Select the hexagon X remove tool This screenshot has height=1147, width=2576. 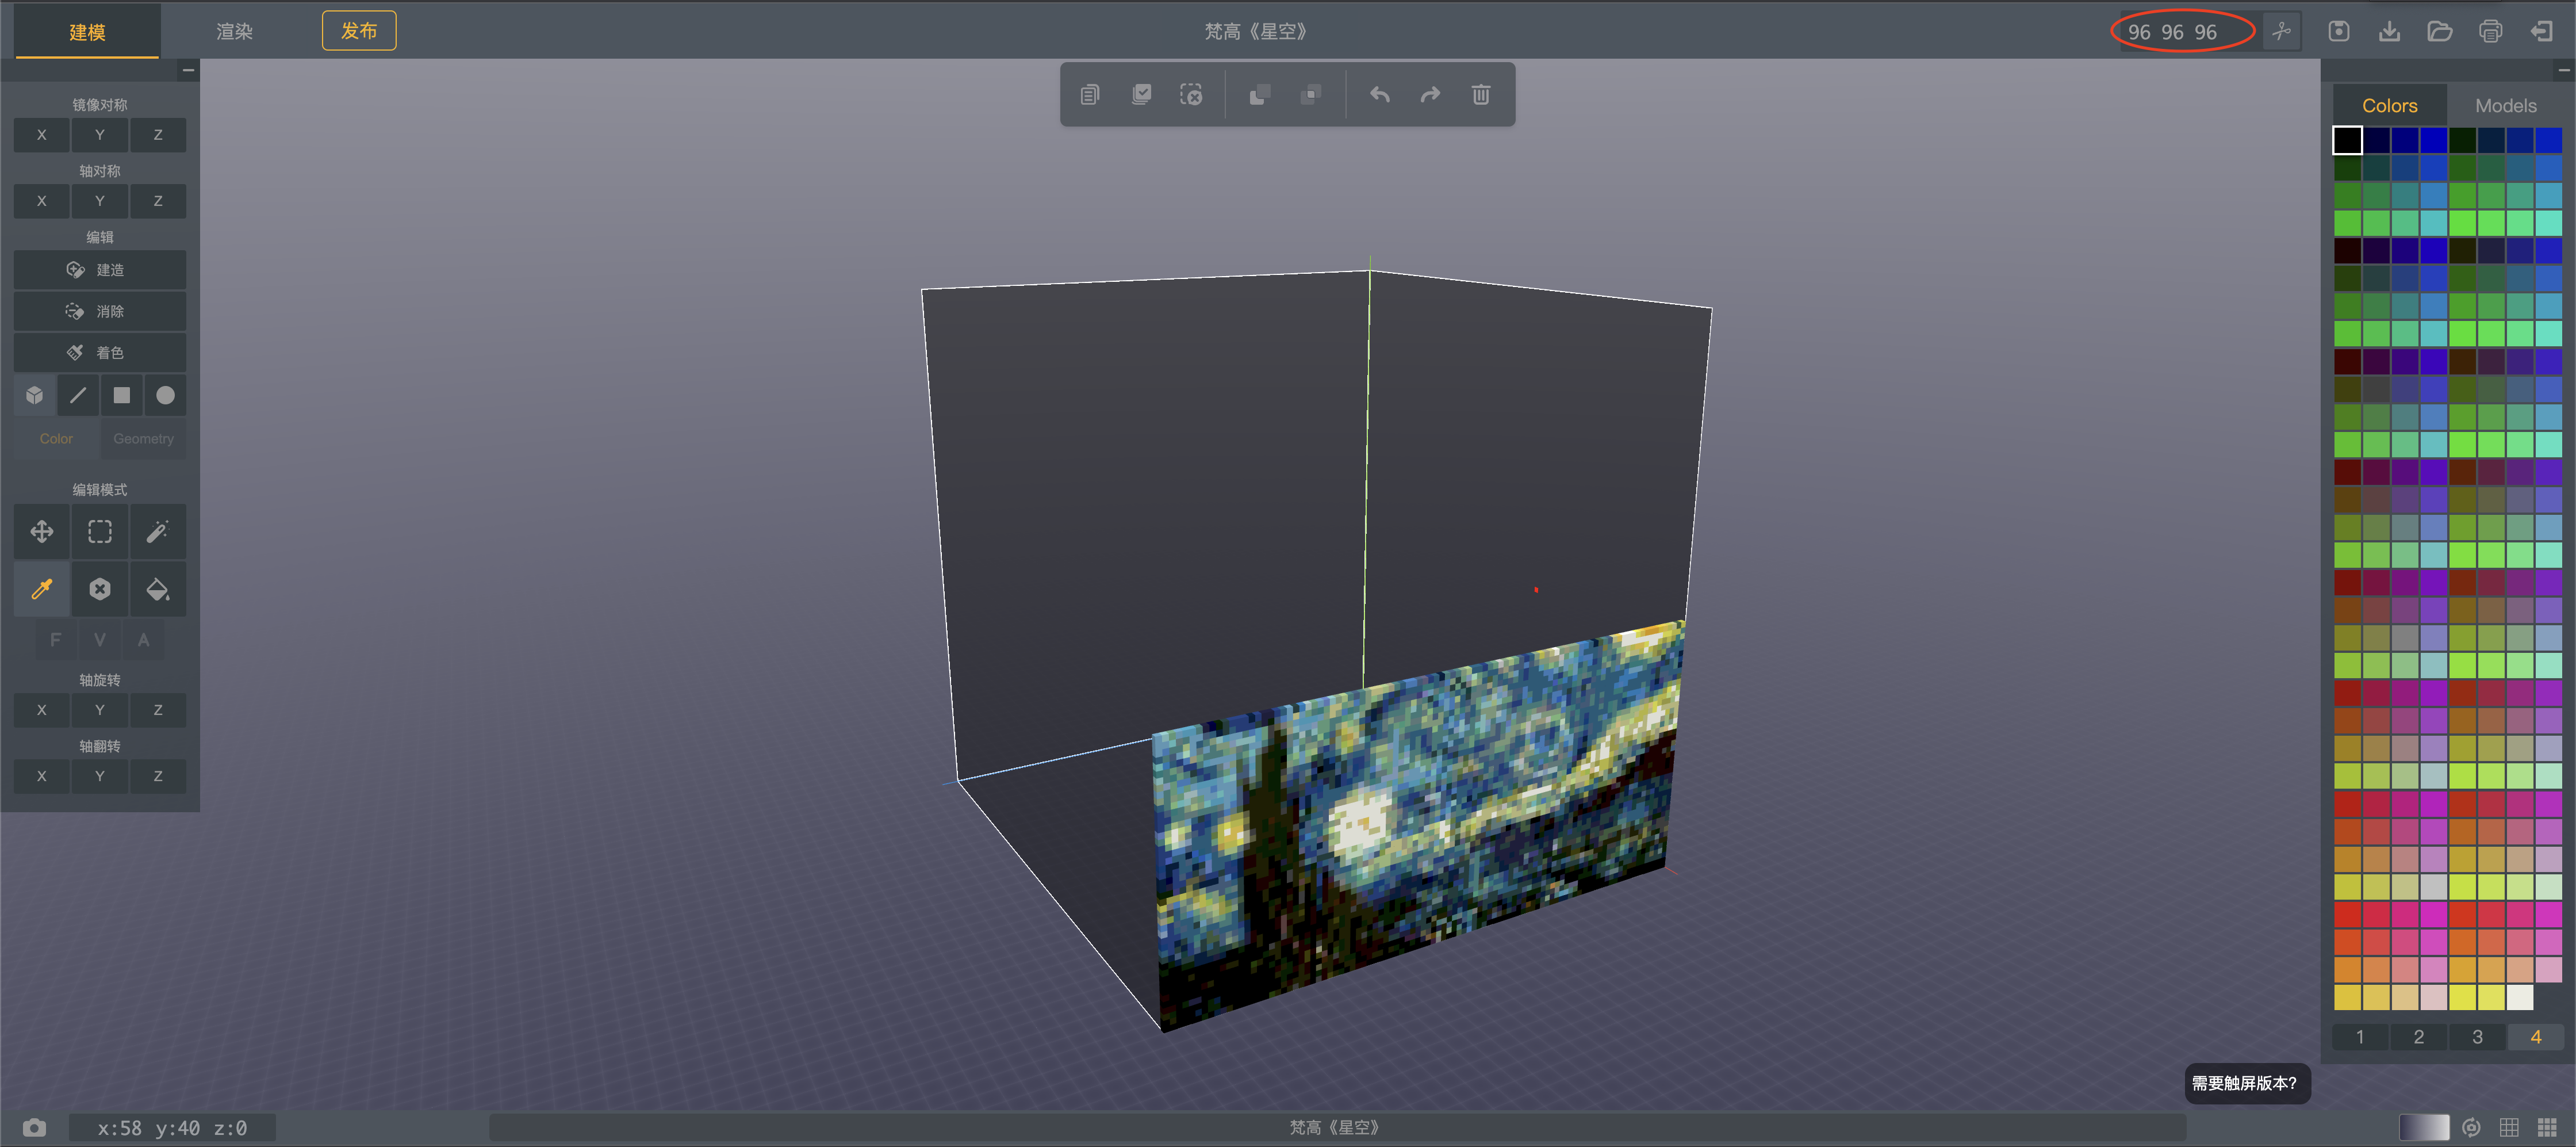point(100,589)
